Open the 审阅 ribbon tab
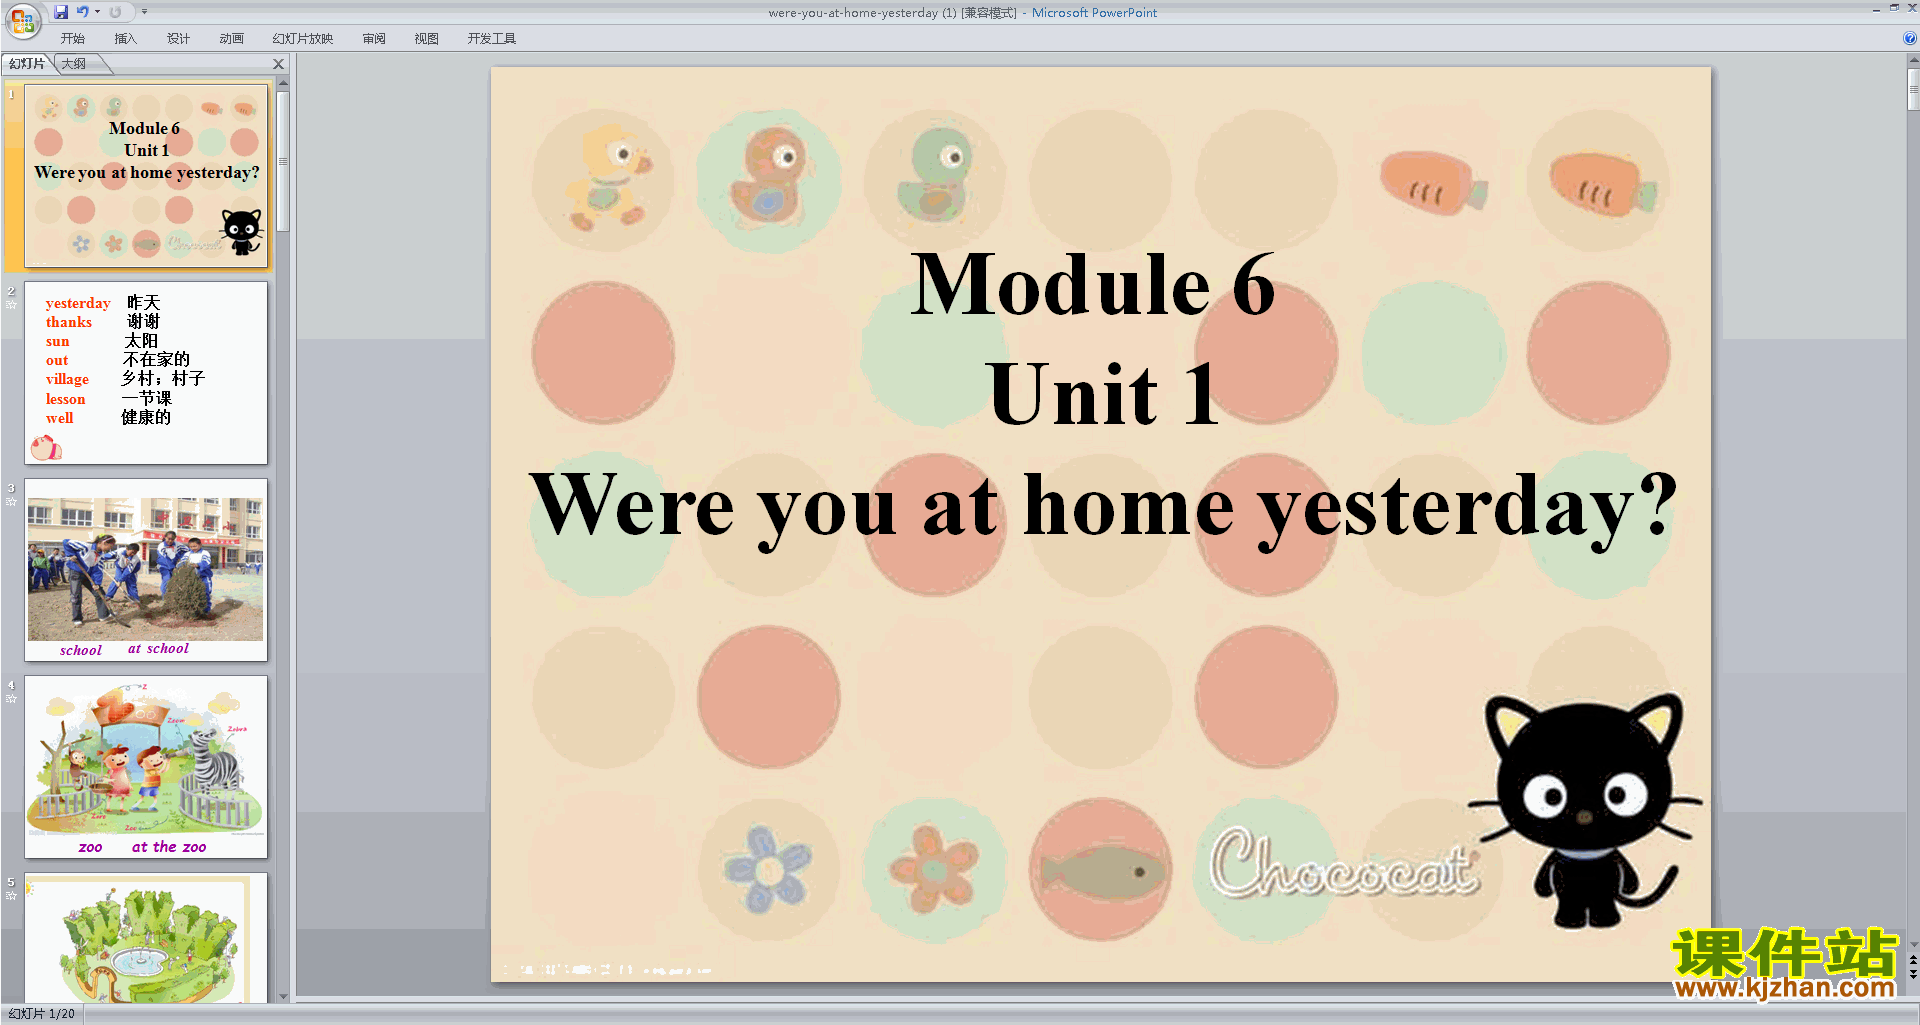Viewport: 1920px width, 1025px height. point(374,39)
